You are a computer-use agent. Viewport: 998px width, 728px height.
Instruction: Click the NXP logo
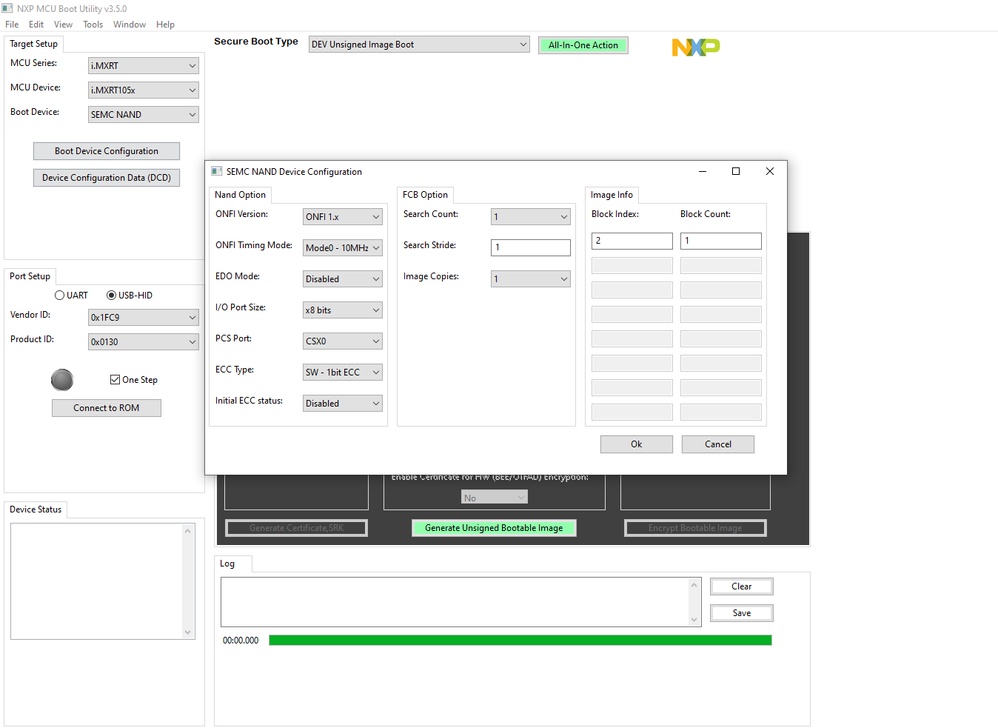tap(696, 46)
